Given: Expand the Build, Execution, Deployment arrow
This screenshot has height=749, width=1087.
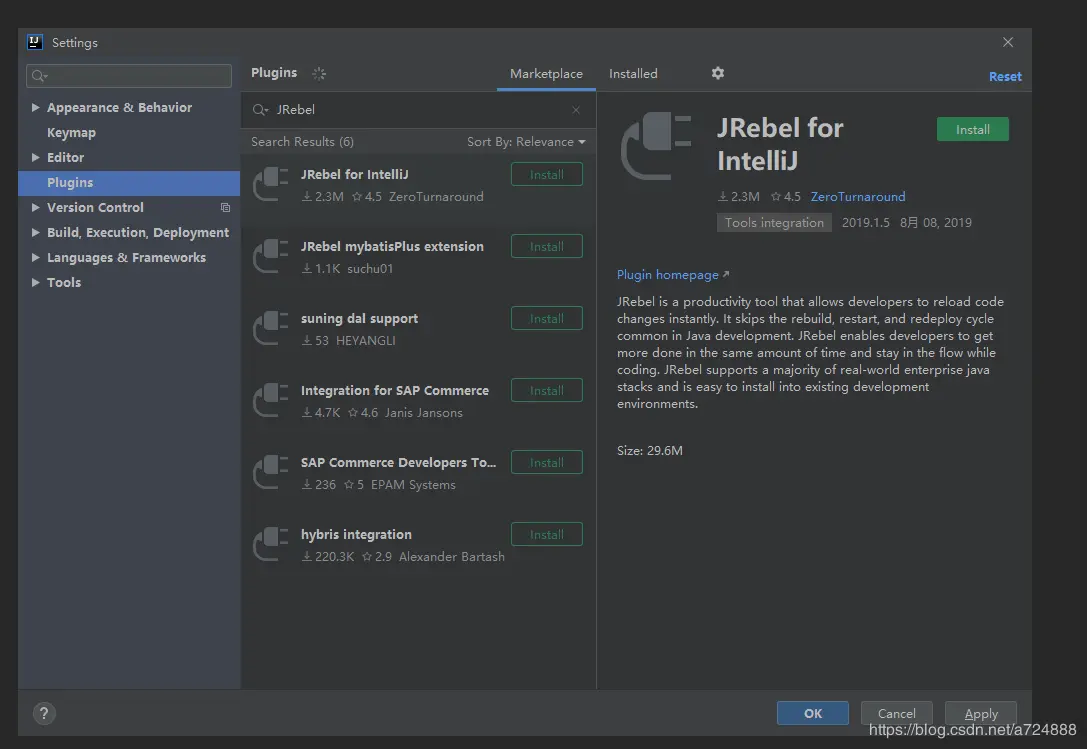Looking at the screenshot, I should (x=35, y=232).
